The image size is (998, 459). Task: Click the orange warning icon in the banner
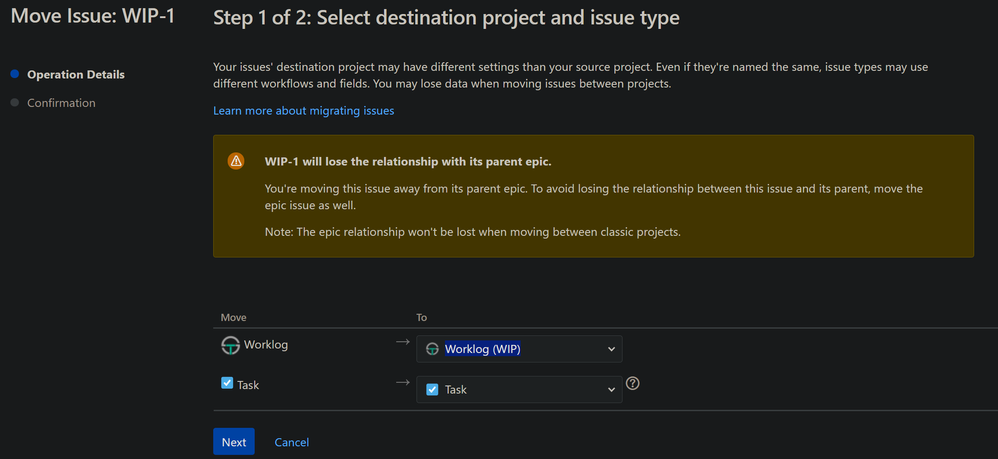(236, 161)
